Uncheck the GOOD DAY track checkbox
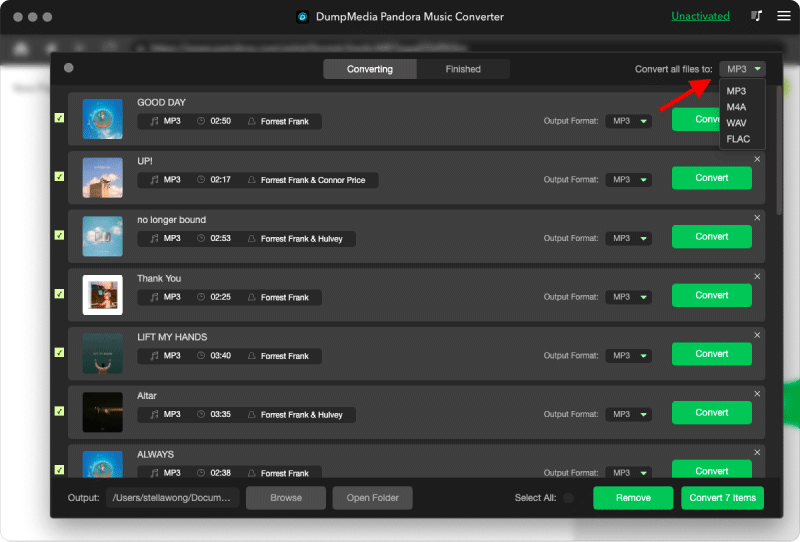Image resolution: width=800 pixels, height=542 pixels. (60, 118)
